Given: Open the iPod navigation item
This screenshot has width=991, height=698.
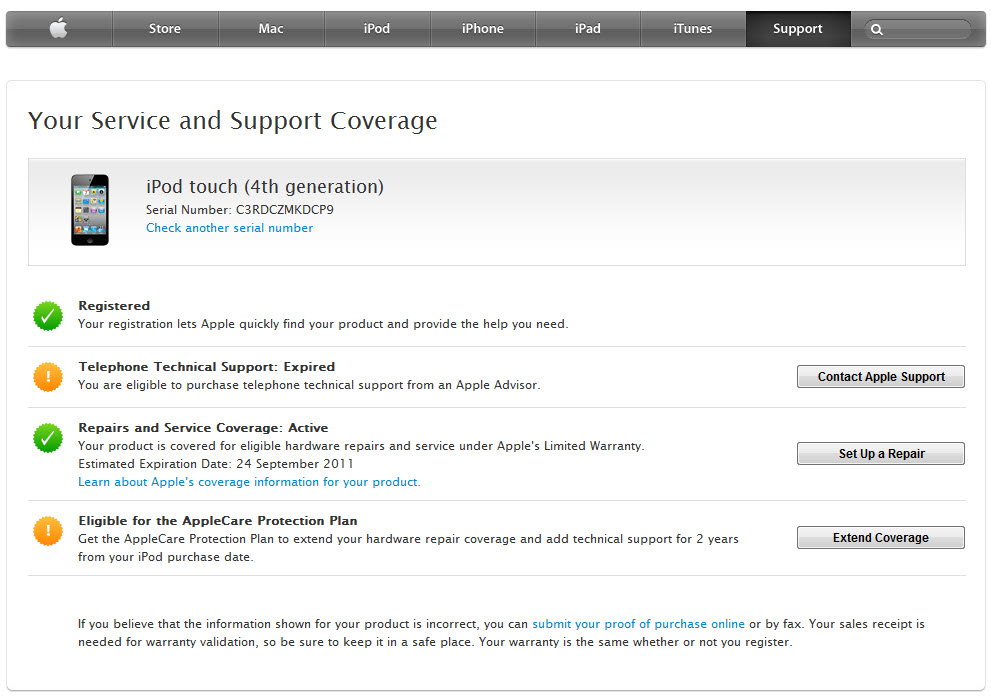Looking at the screenshot, I should click(377, 28).
